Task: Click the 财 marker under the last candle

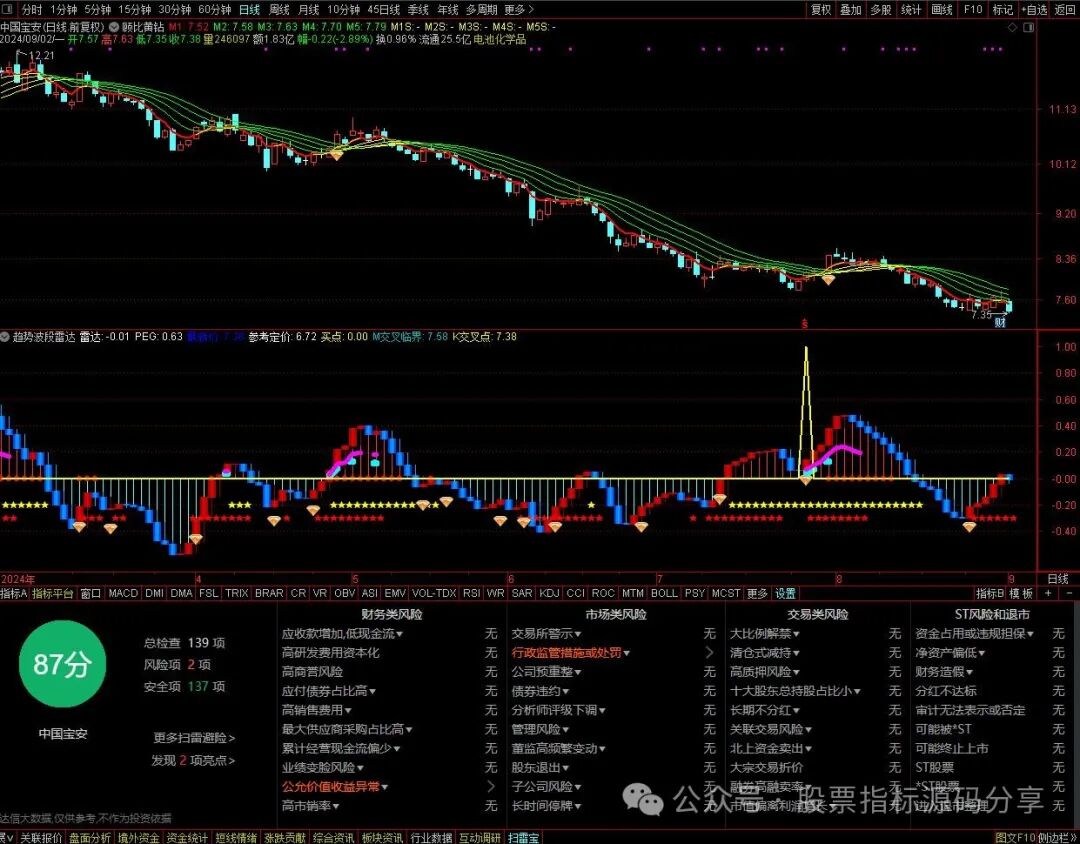Action: coord(1001,322)
